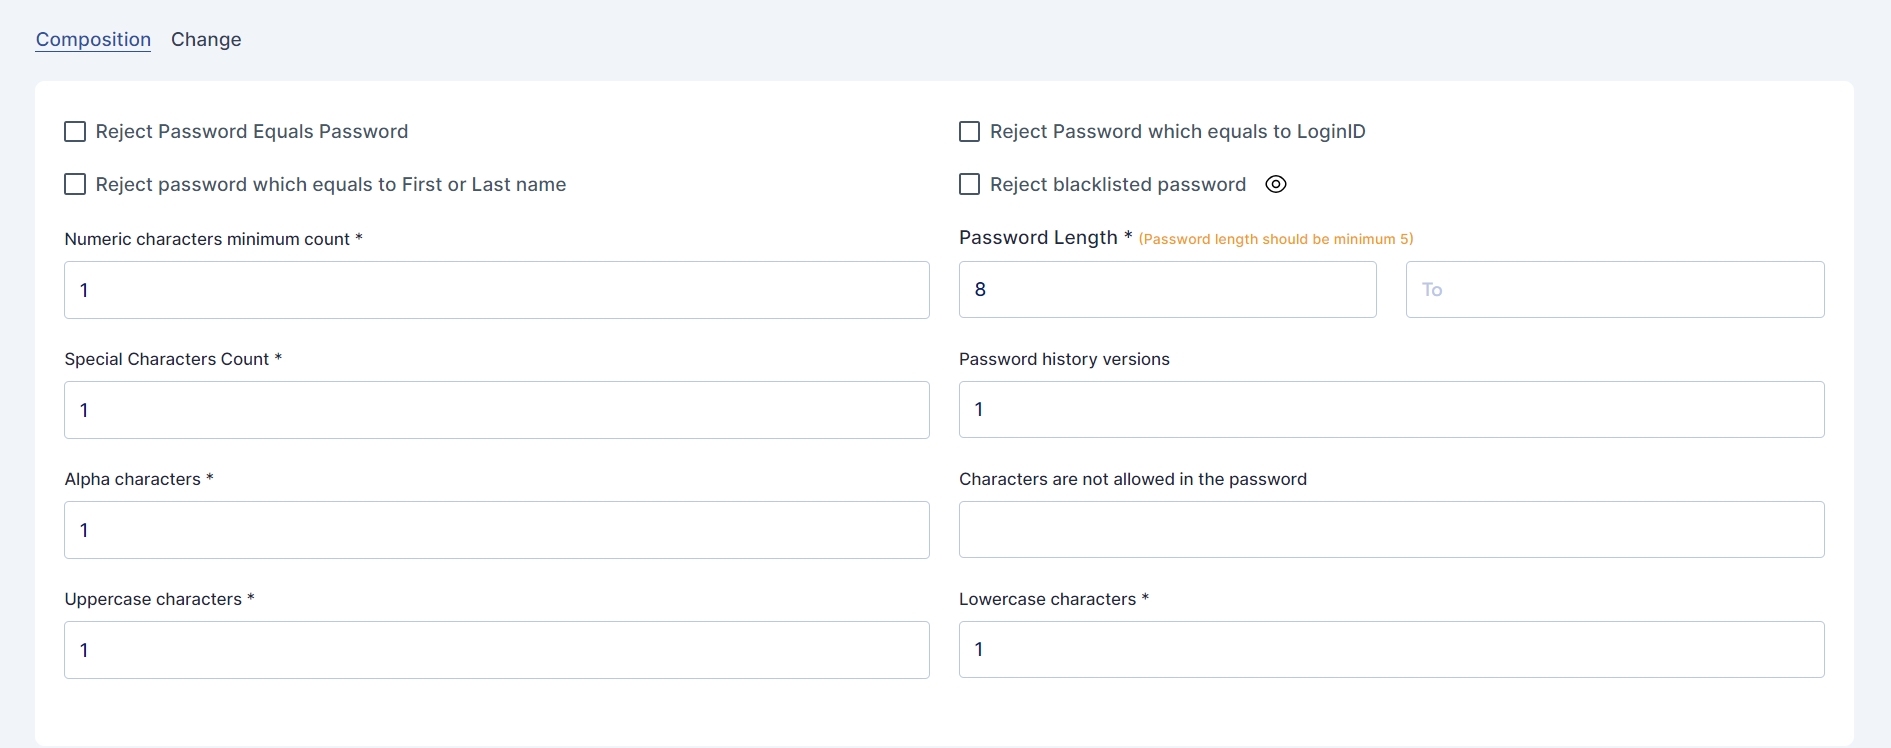This screenshot has width=1891, height=748.
Task: Select the Password history versions field
Action: (1391, 409)
